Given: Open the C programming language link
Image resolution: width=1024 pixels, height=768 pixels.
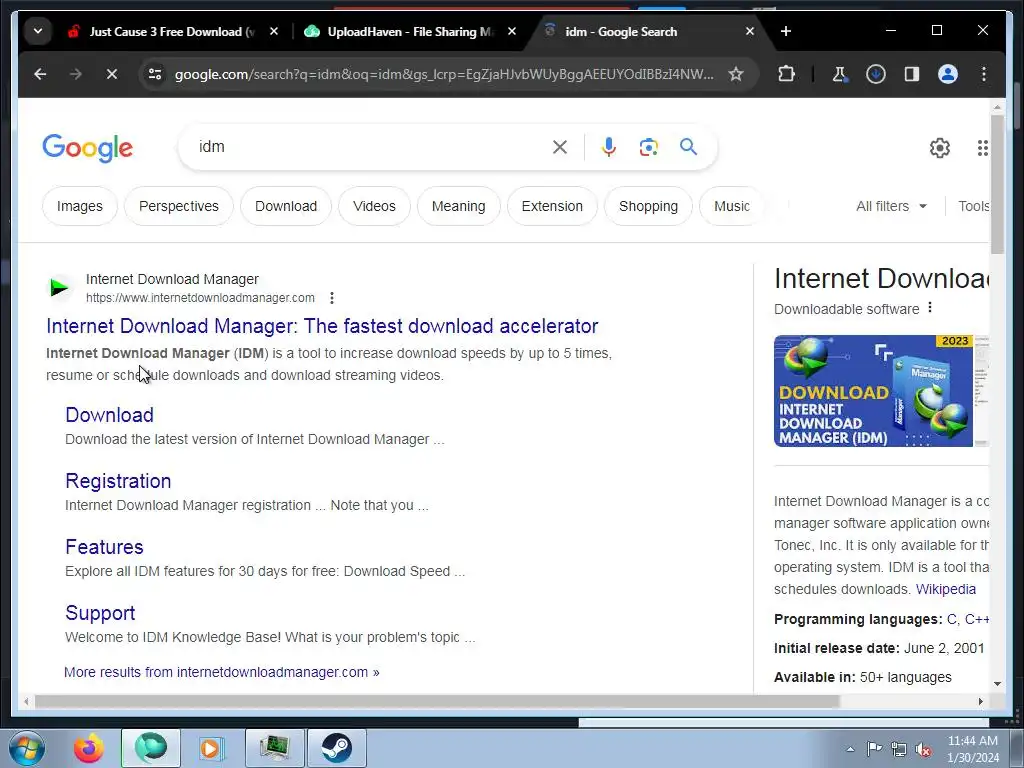Looking at the screenshot, I should click(952, 619).
